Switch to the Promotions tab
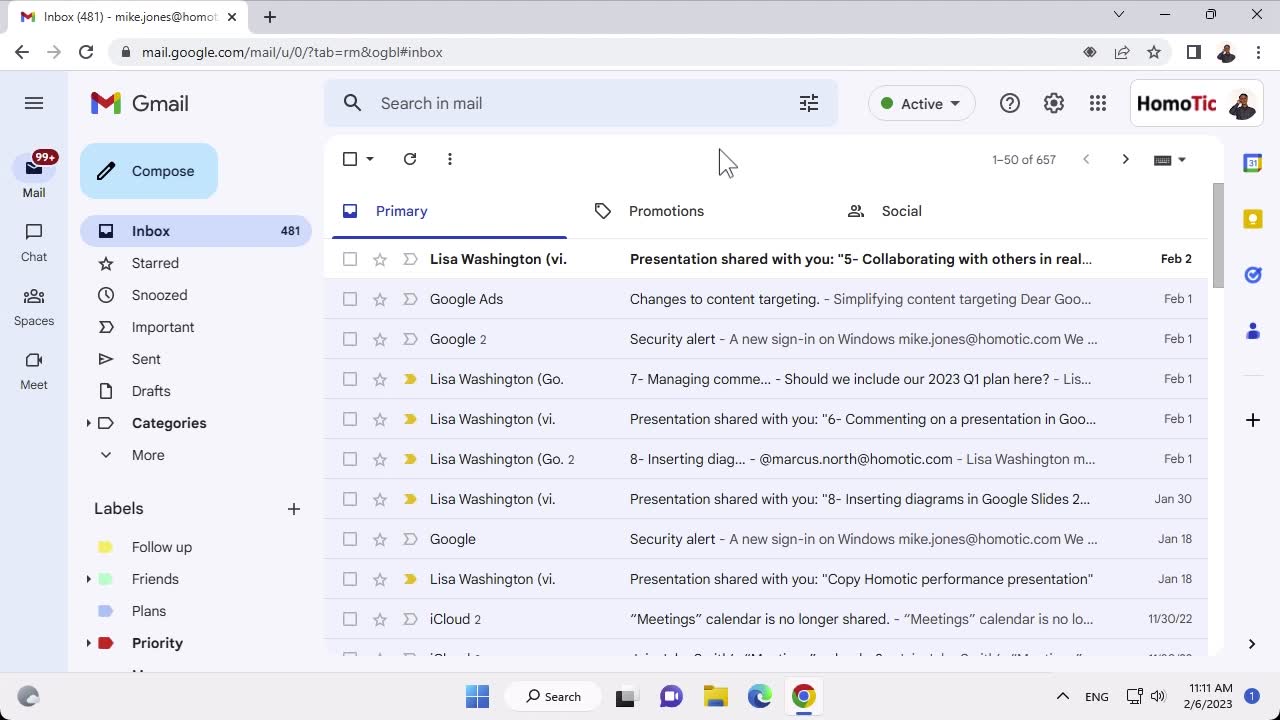This screenshot has height=720, width=1280. point(666,211)
